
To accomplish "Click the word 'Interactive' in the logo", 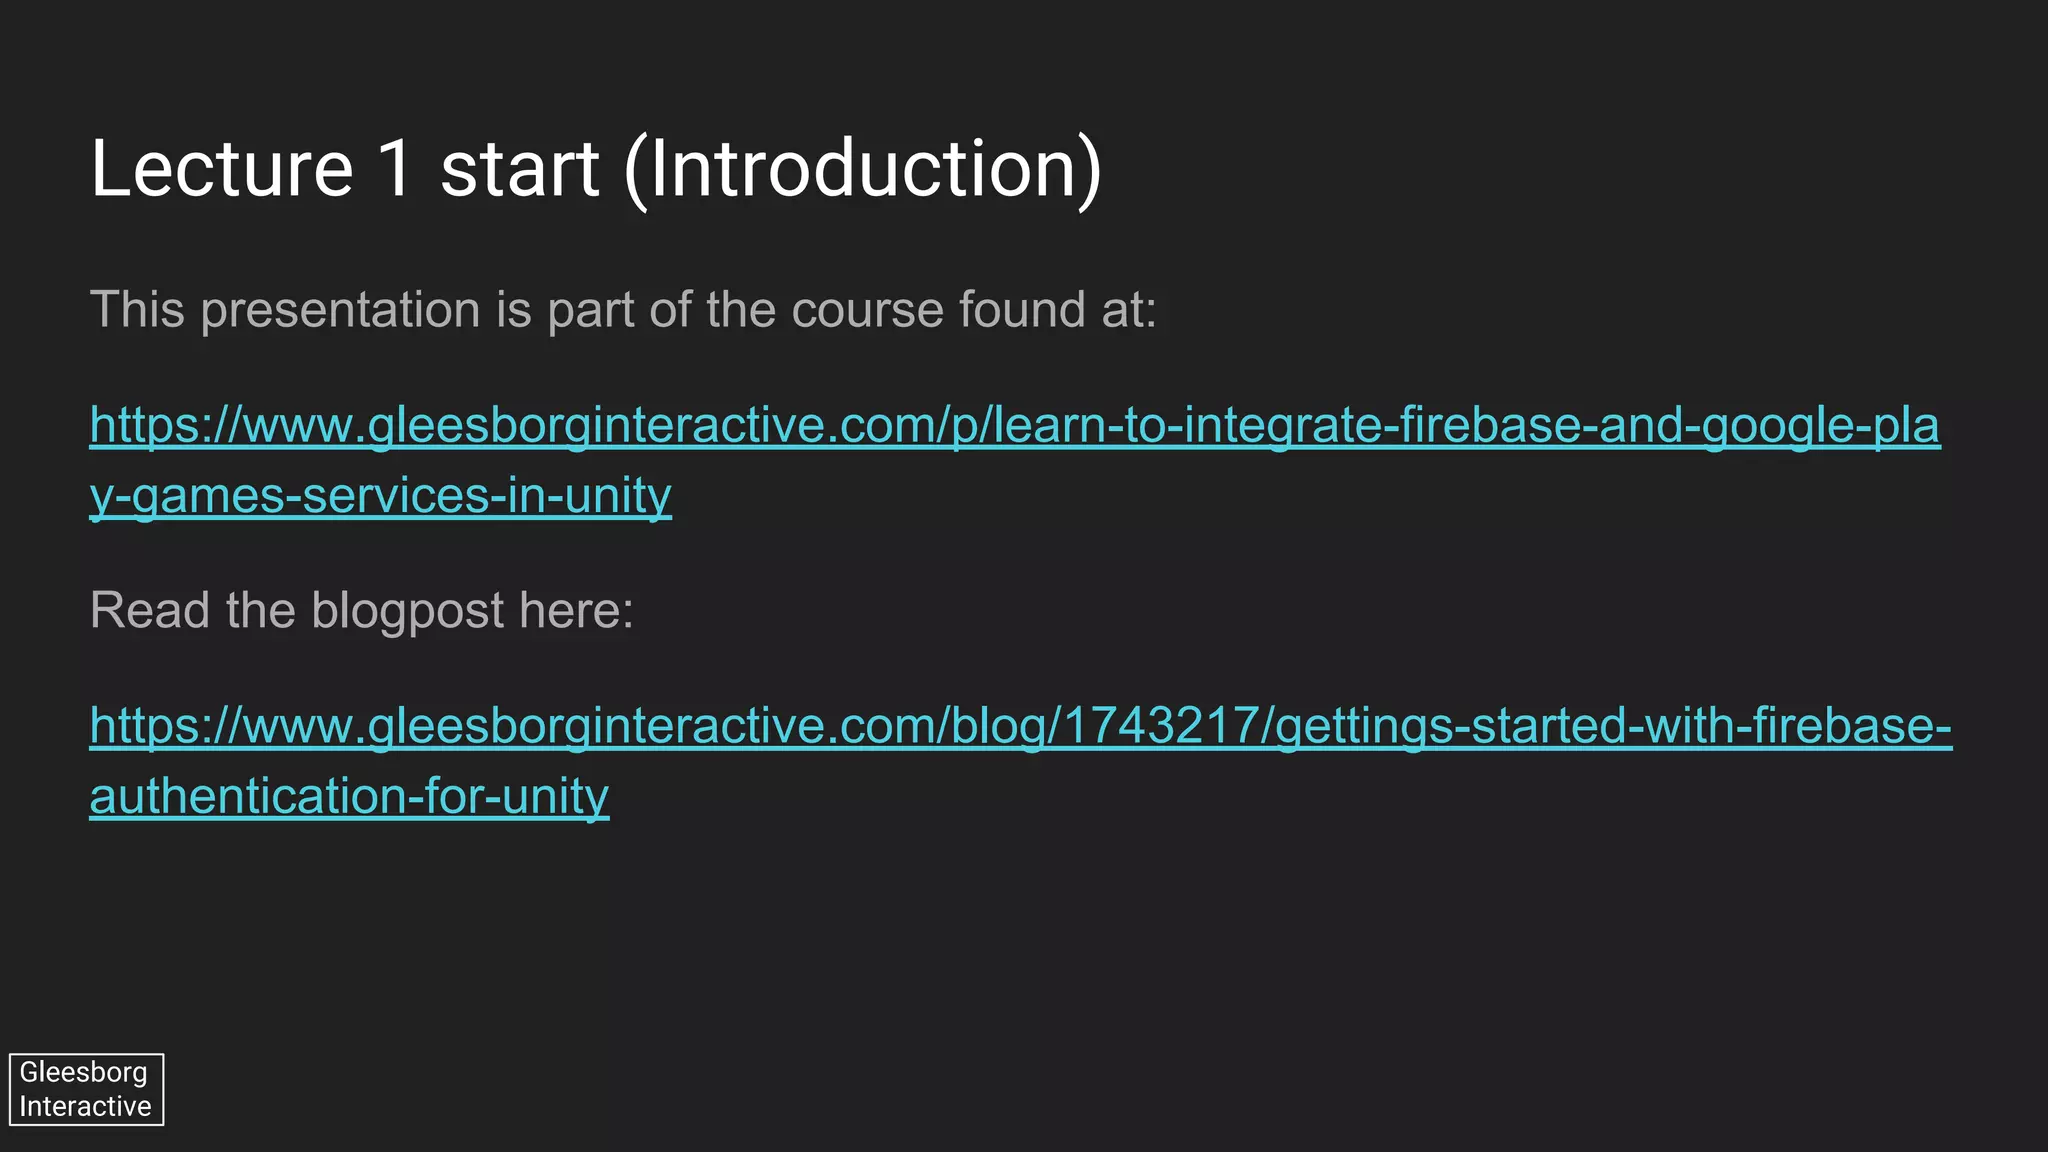I will (85, 1106).
